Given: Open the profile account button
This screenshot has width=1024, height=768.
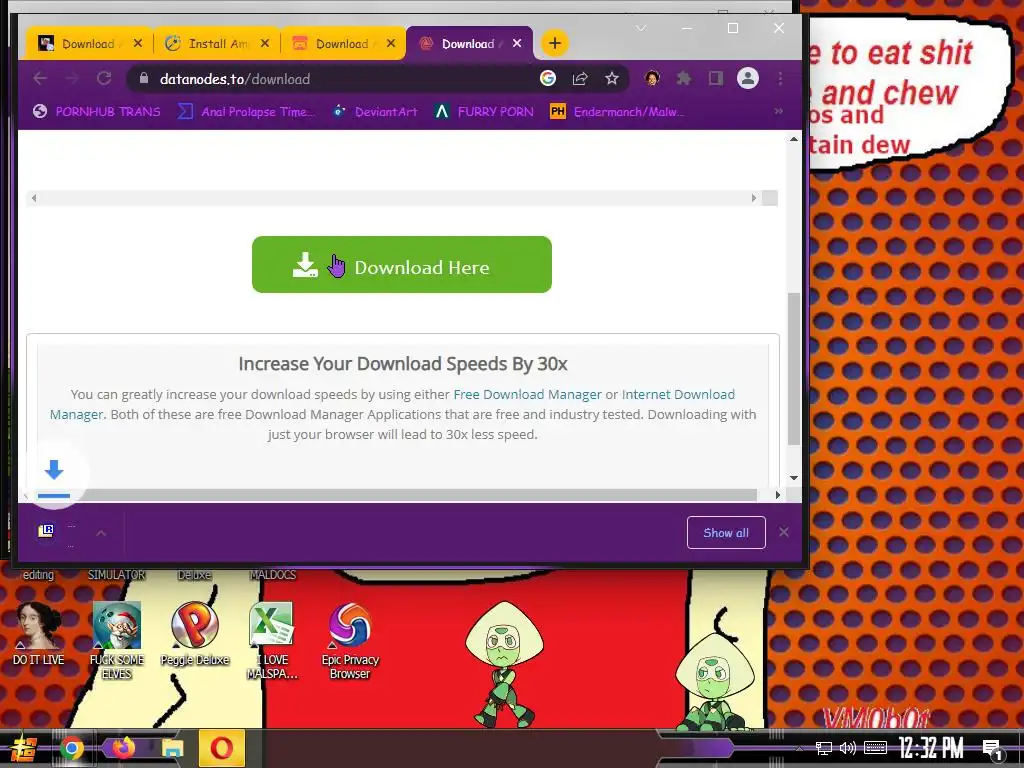Looking at the screenshot, I should click(x=748, y=78).
